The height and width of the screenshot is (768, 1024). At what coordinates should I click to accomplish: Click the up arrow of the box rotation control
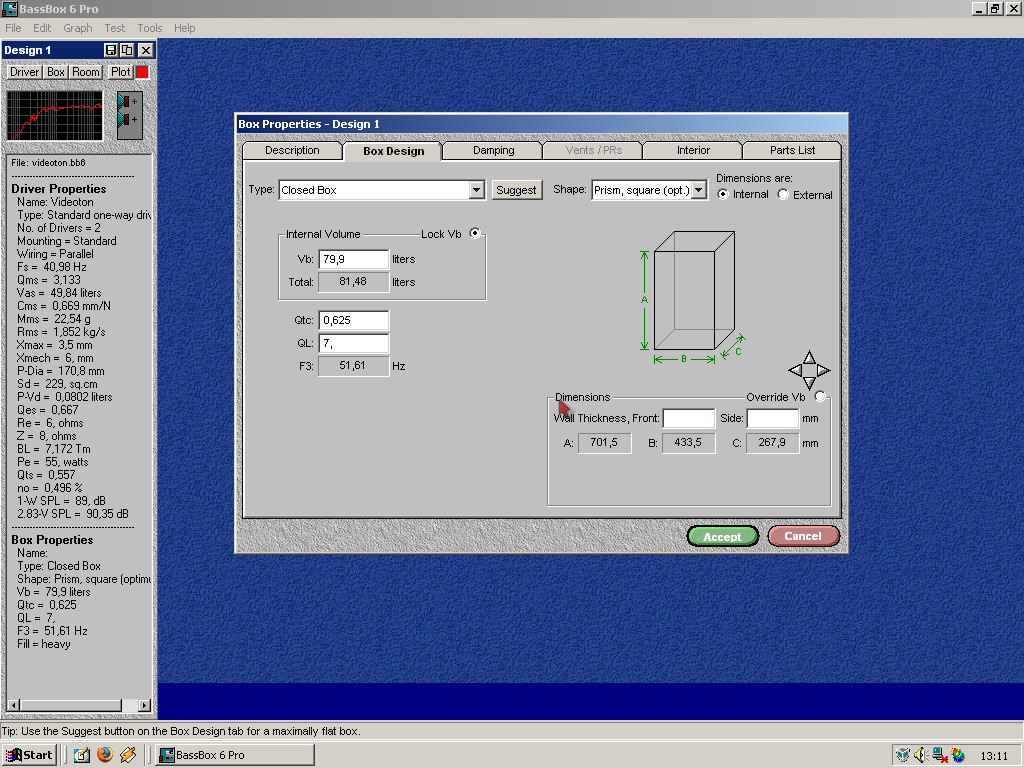point(809,357)
